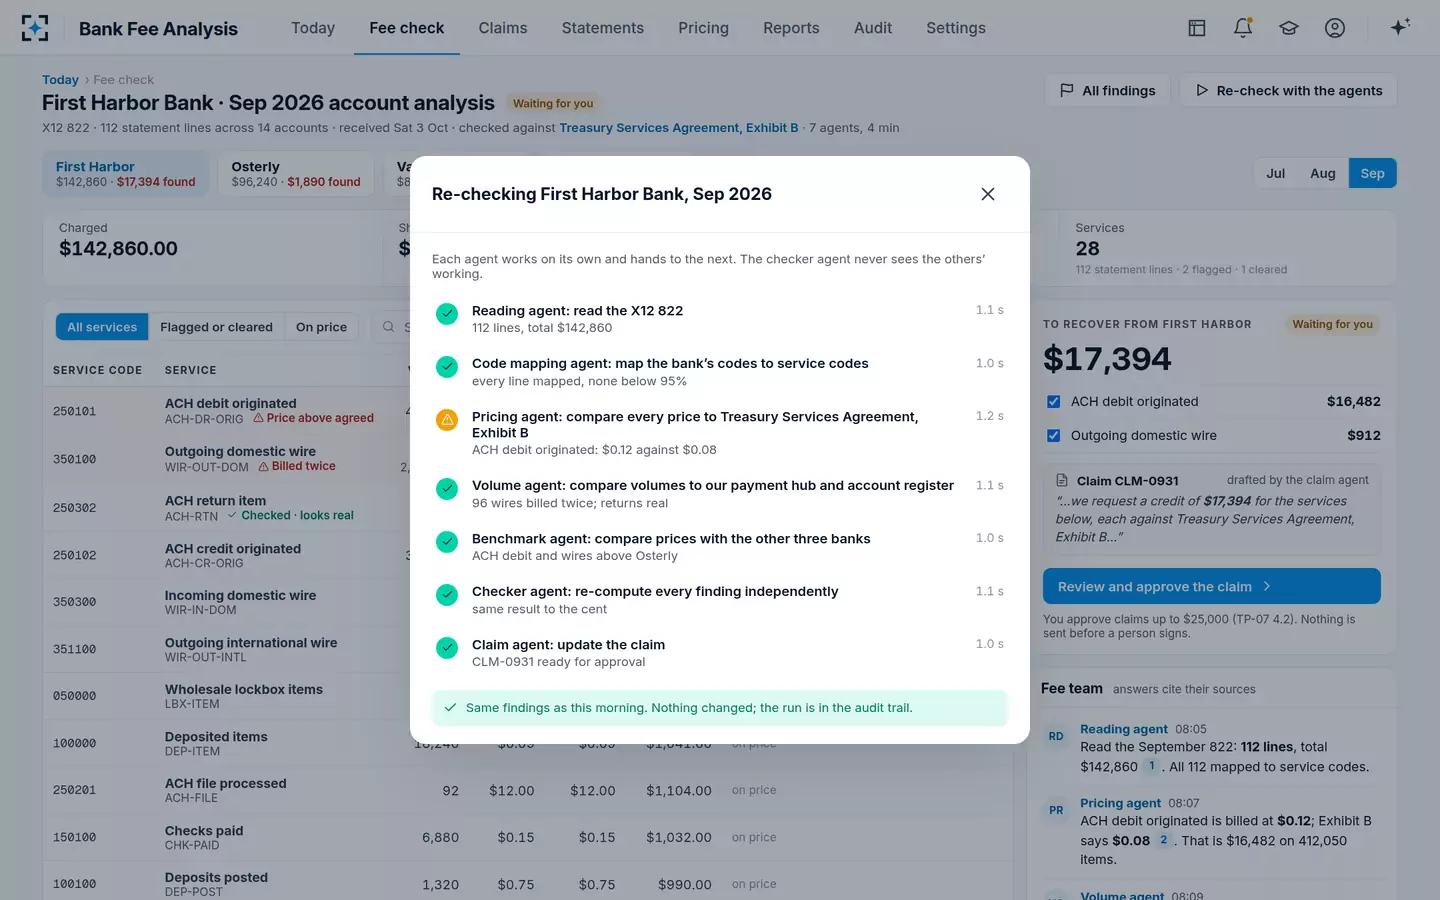Click the $17,394 recovery amount

tap(1107, 359)
